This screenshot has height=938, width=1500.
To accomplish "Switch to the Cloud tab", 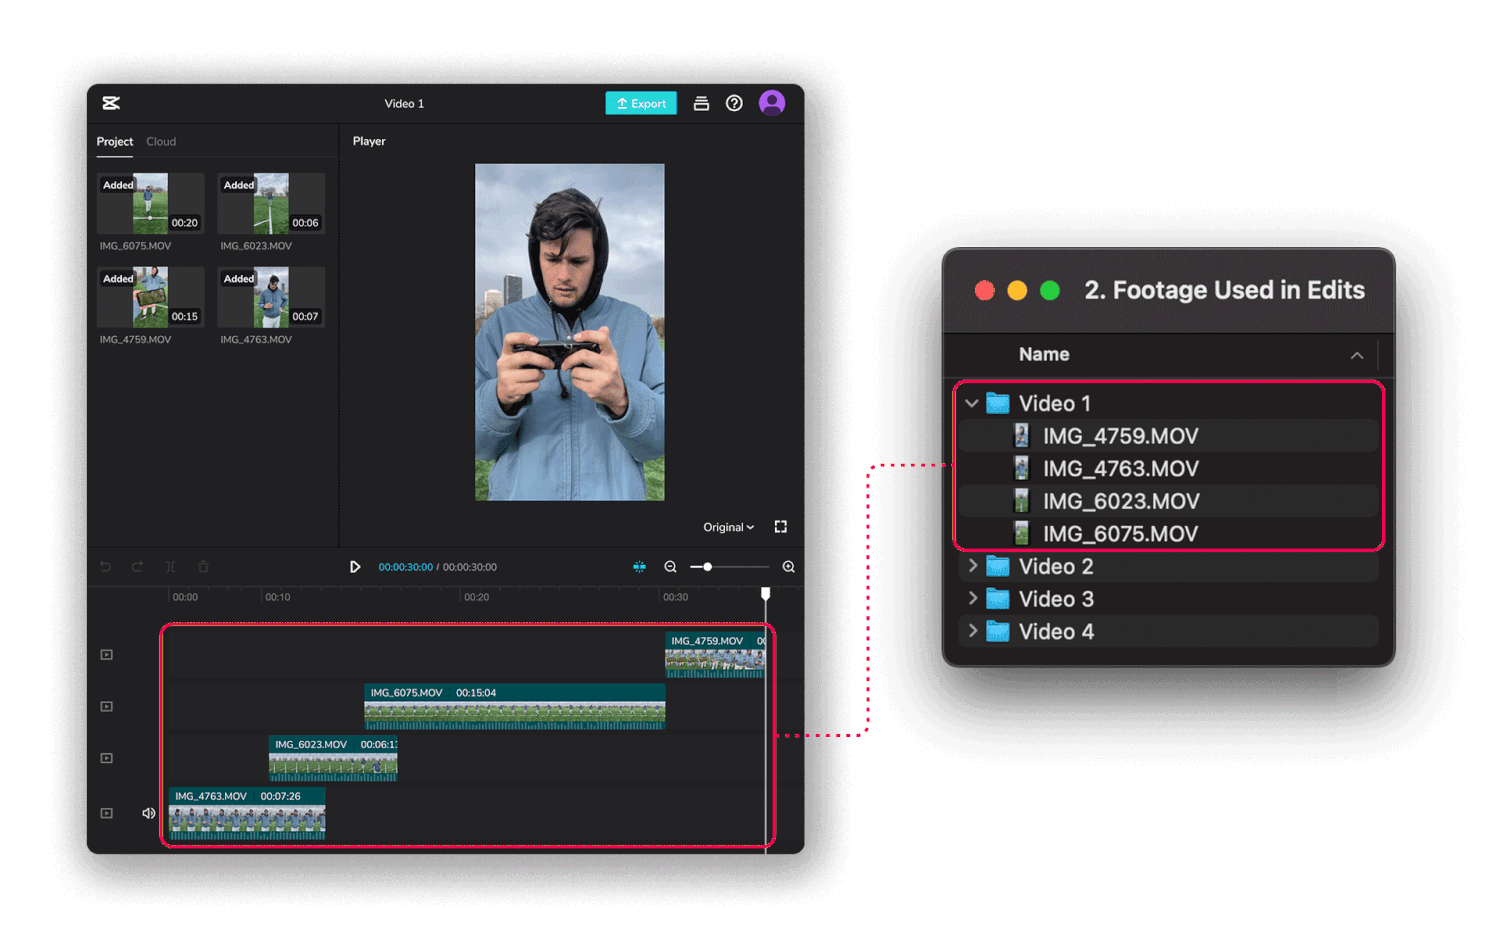I will pyautogui.click(x=161, y=141).
